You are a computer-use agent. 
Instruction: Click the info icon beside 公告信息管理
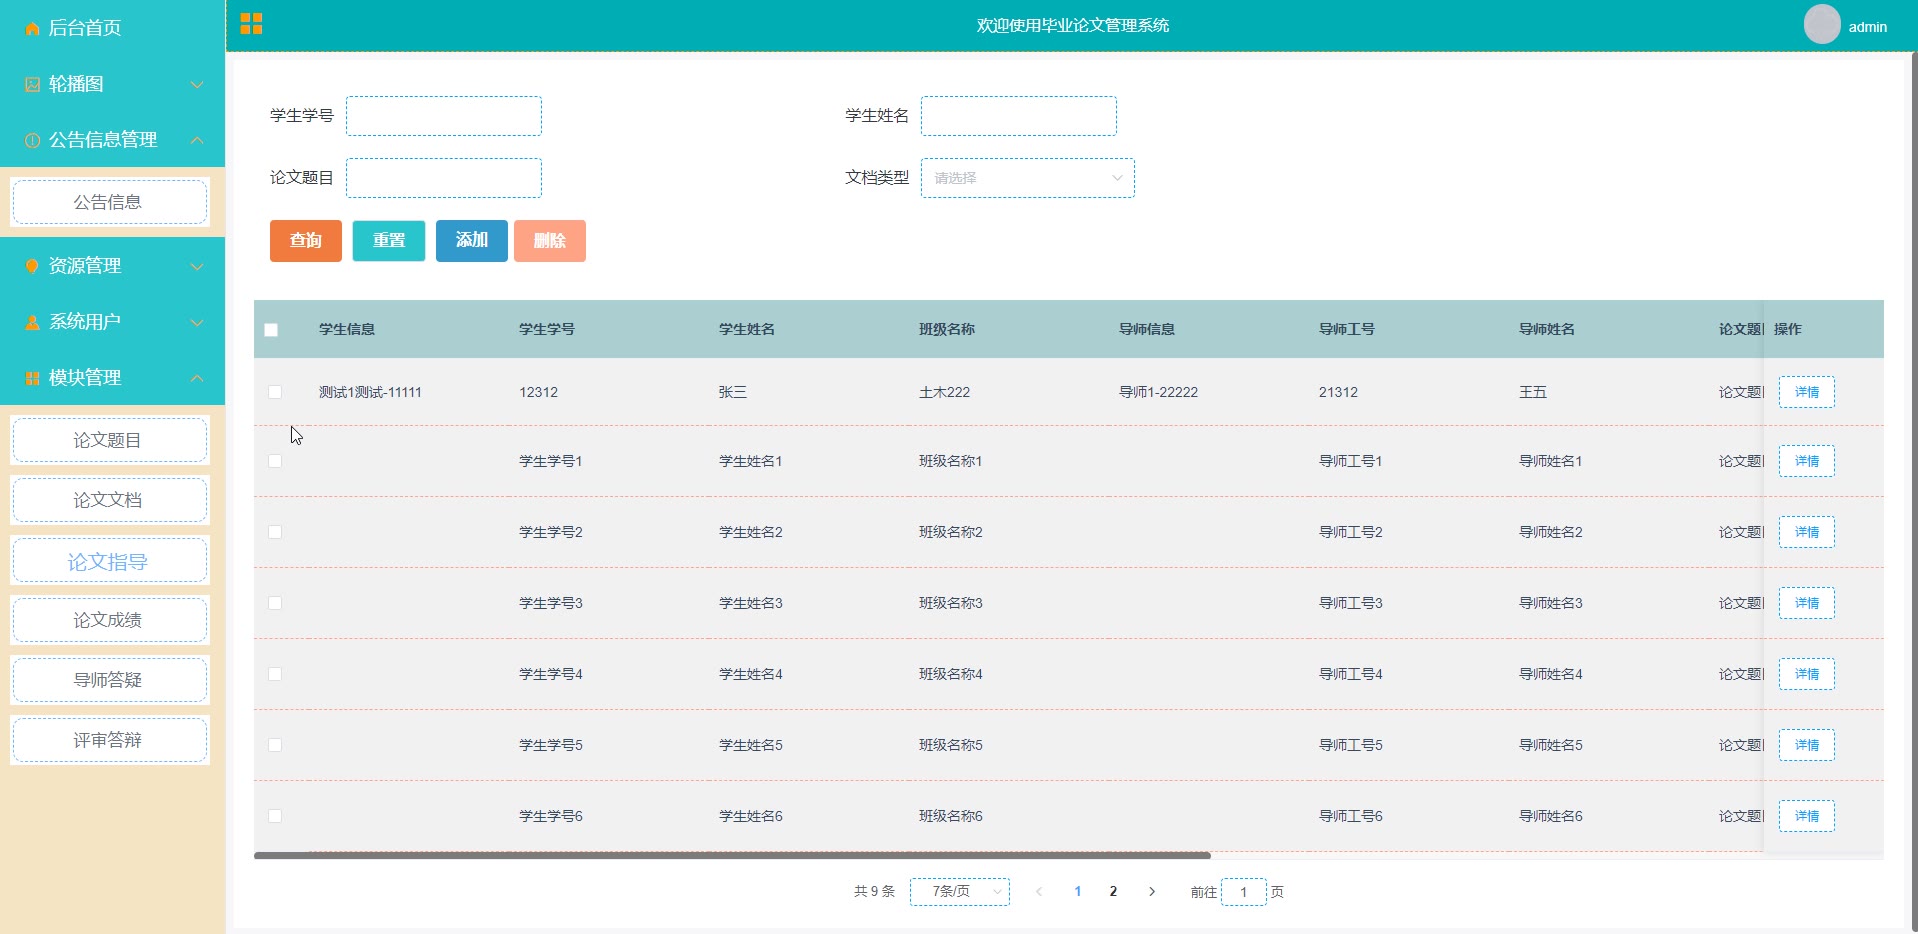tap(32, 140)
